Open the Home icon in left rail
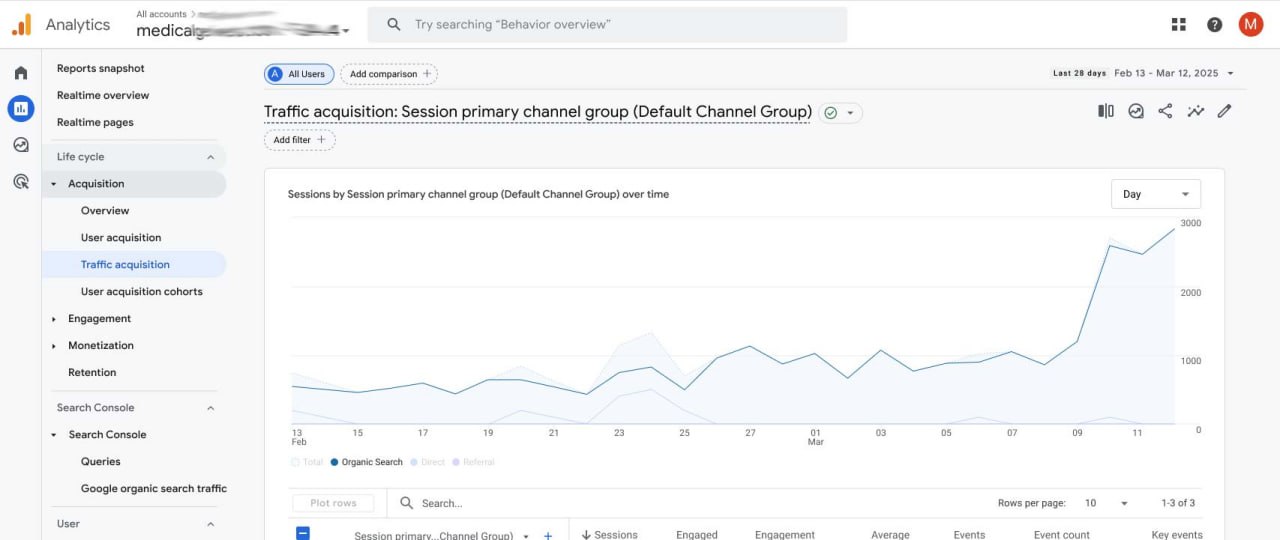Viewport: 1280px width, 540px height. 21,73
